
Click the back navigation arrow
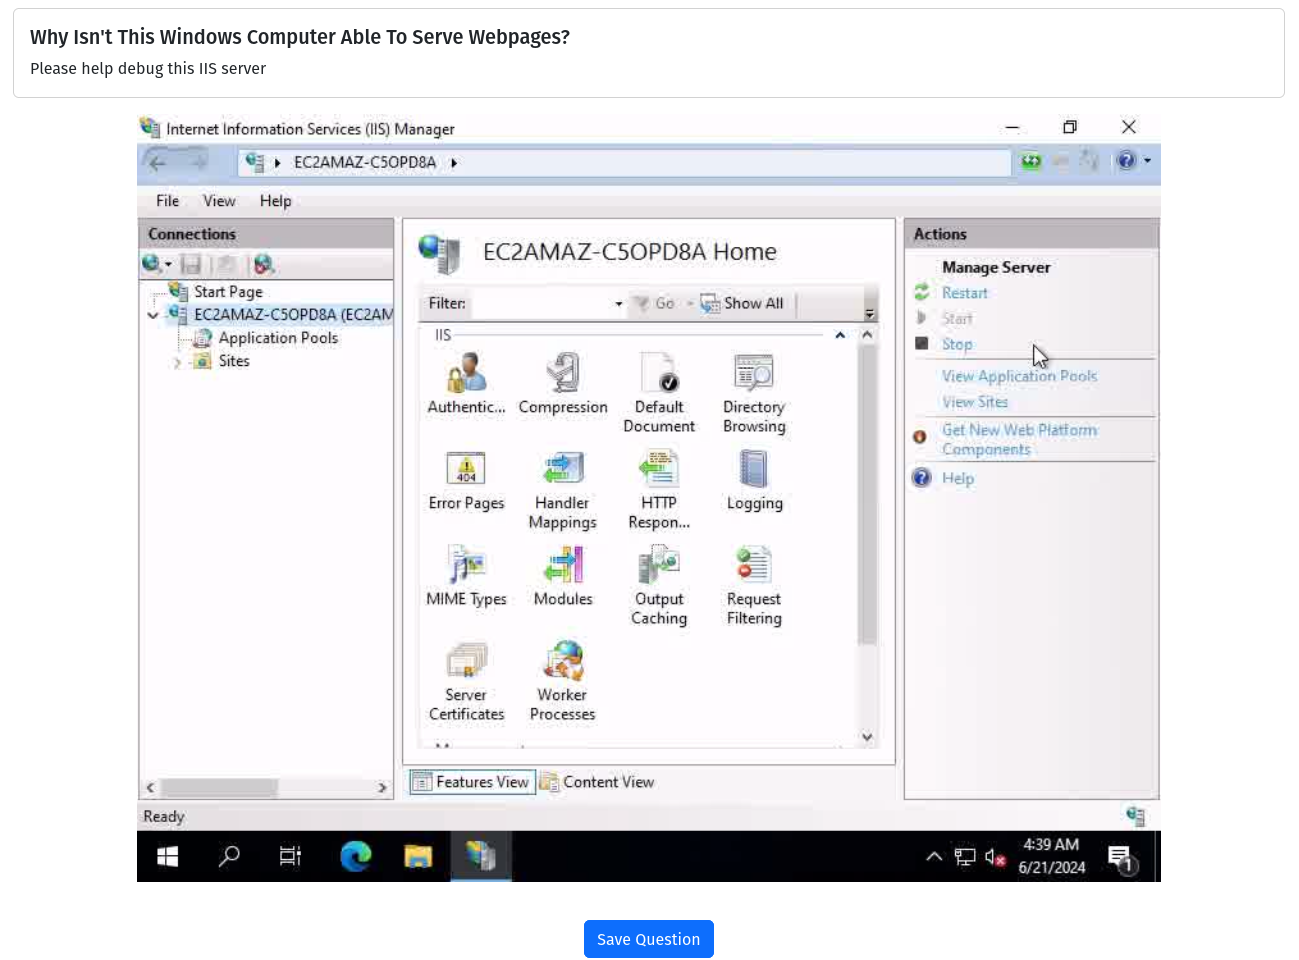pos(157,162)
